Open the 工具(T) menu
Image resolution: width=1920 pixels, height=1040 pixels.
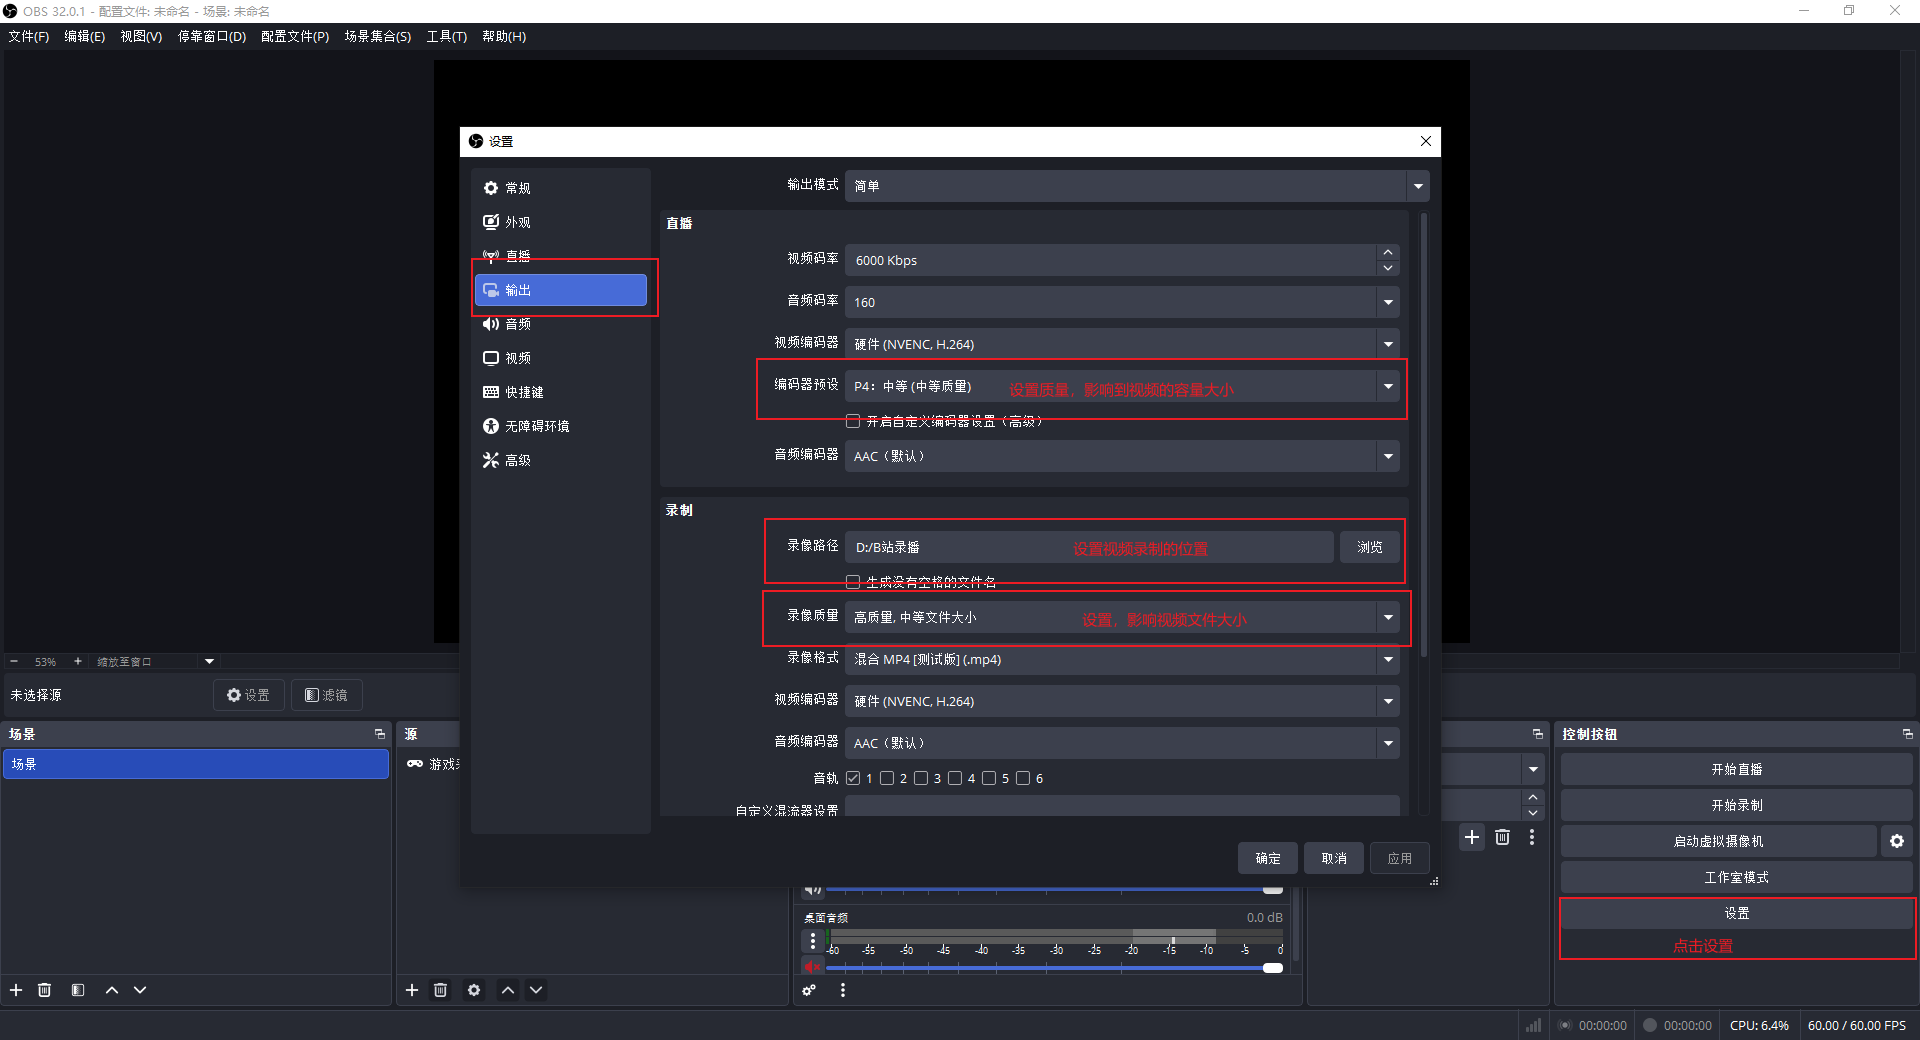446,36
